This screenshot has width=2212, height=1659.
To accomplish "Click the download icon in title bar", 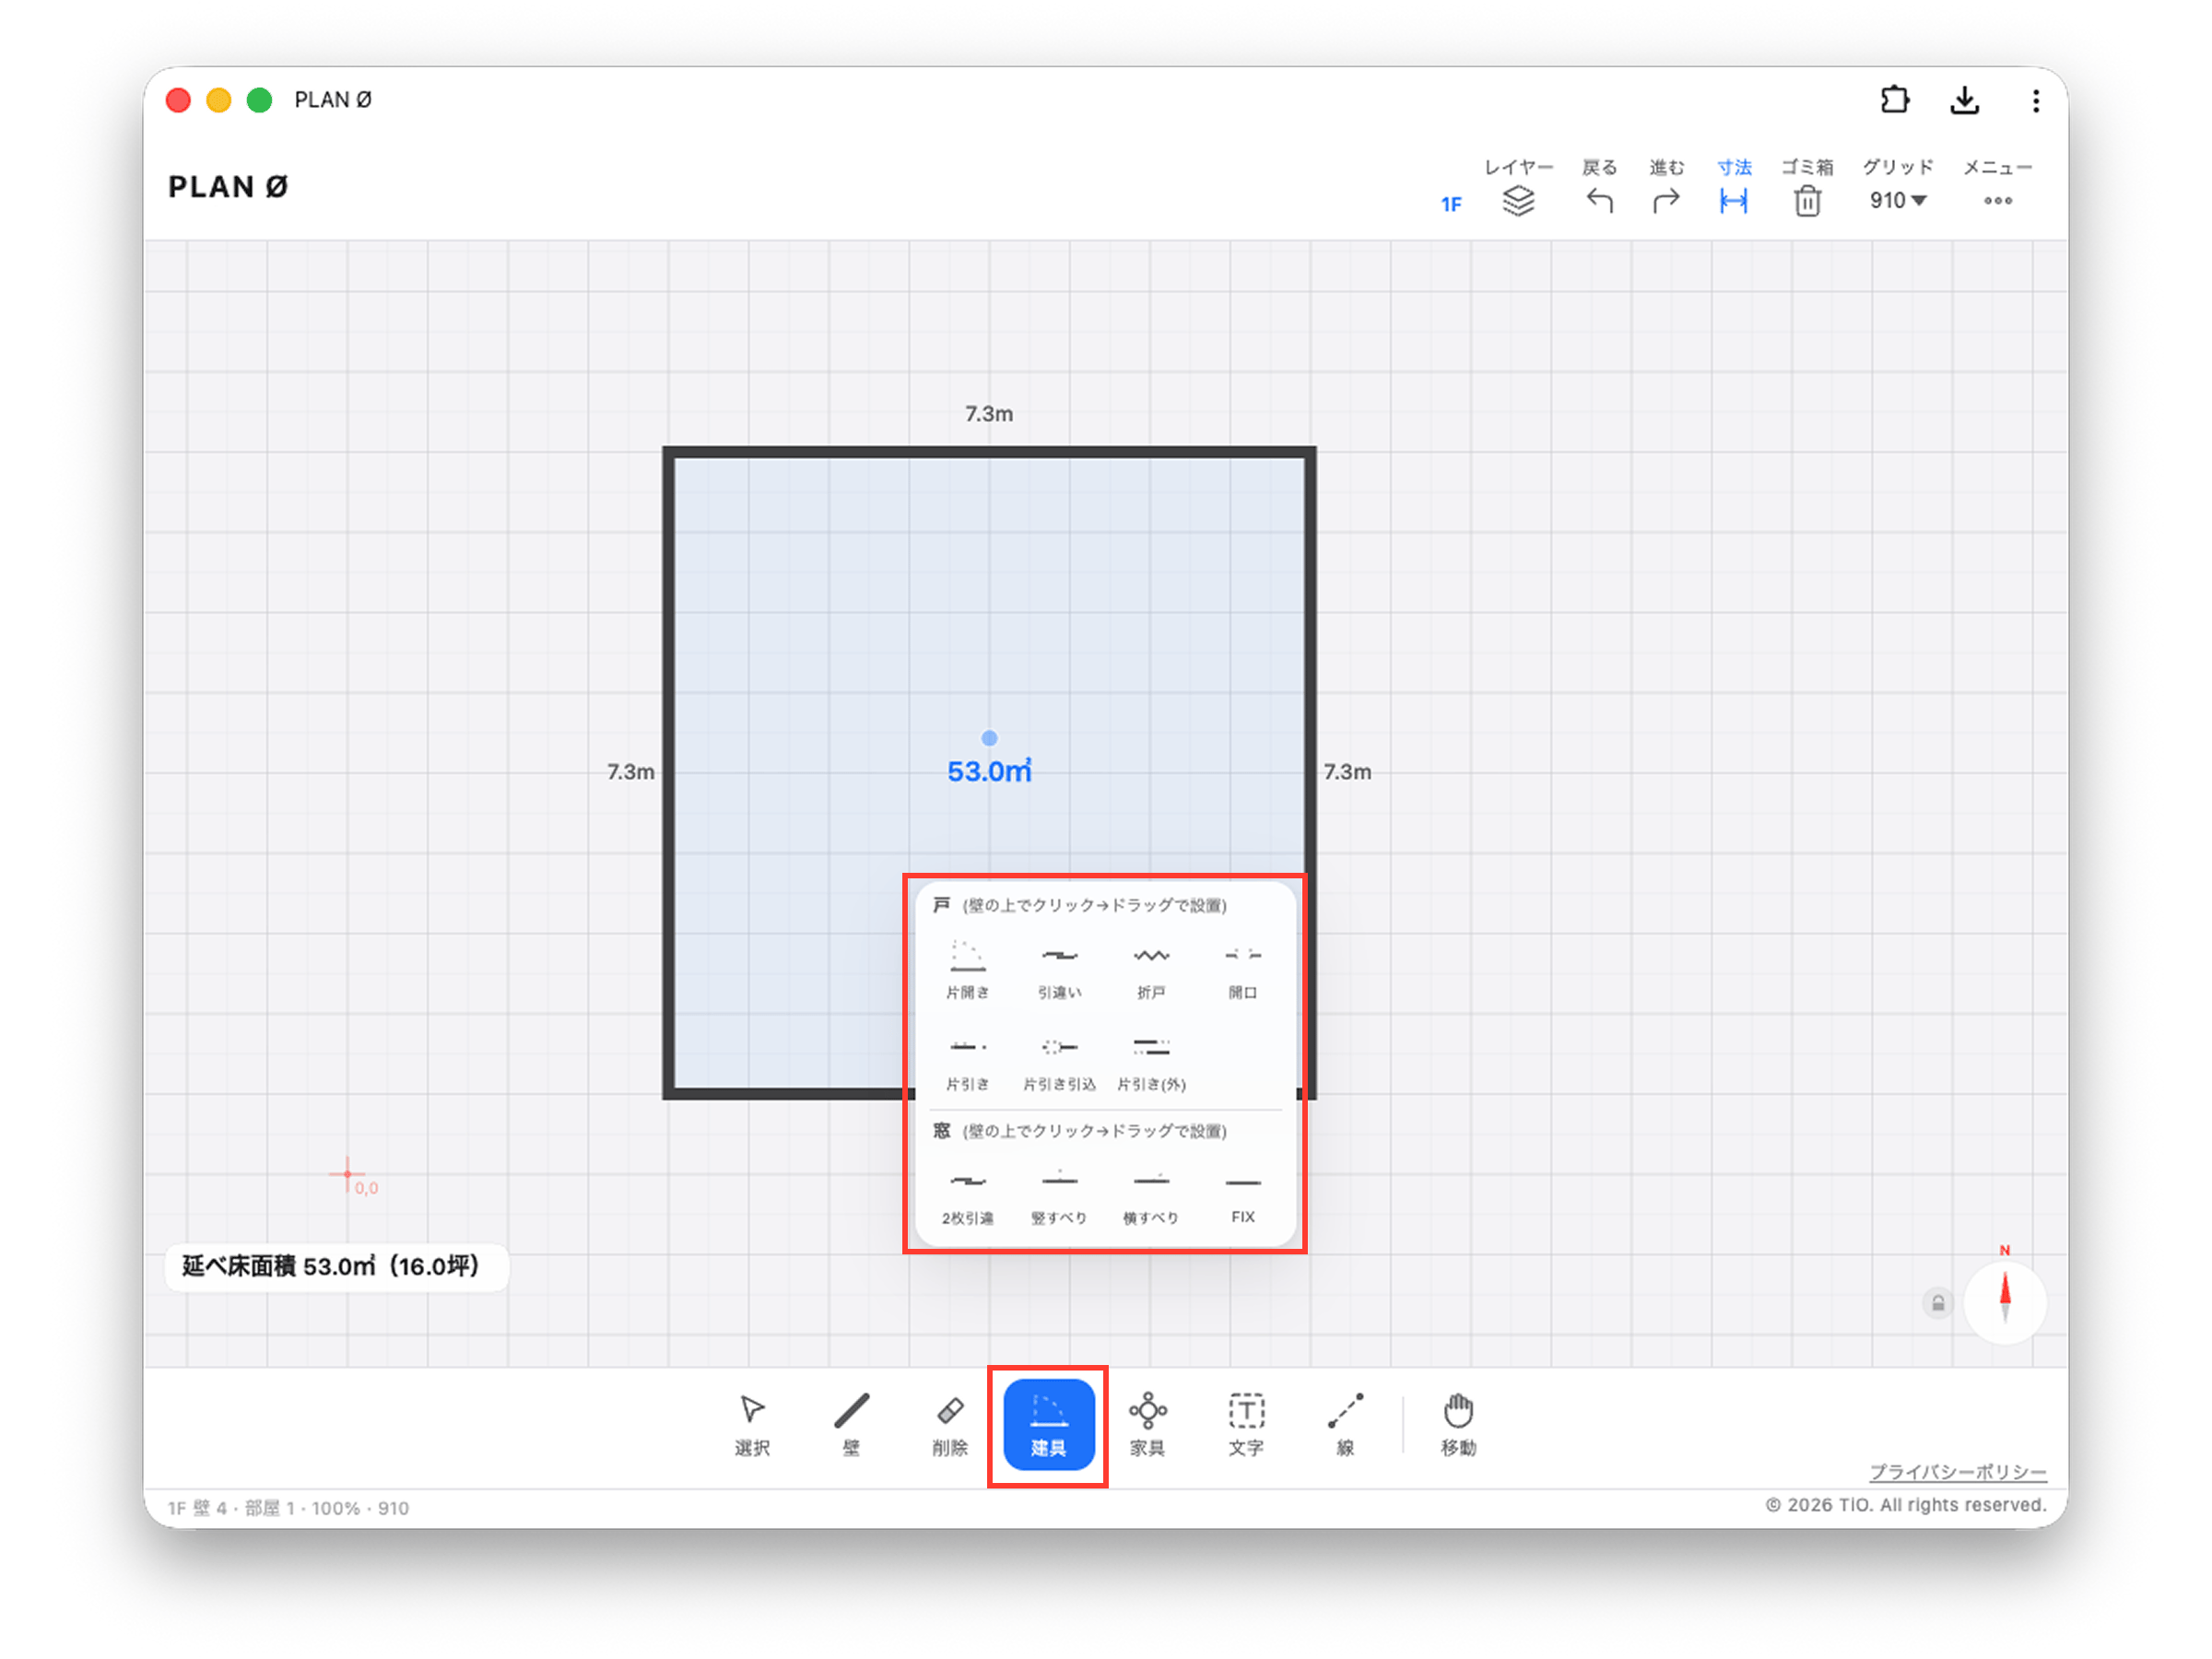I will click(x=1965, y=100).
